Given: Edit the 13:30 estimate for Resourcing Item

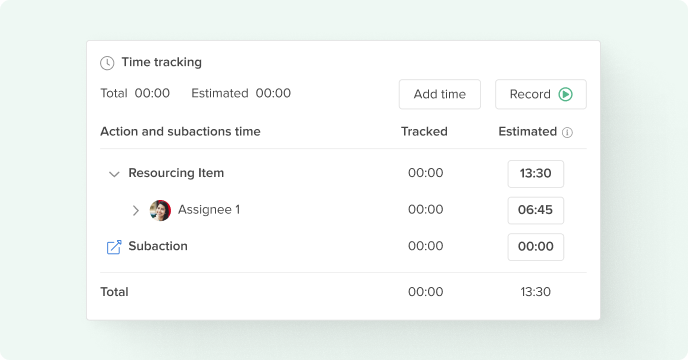Looking at the screenshot, I should tap(536, 174).
